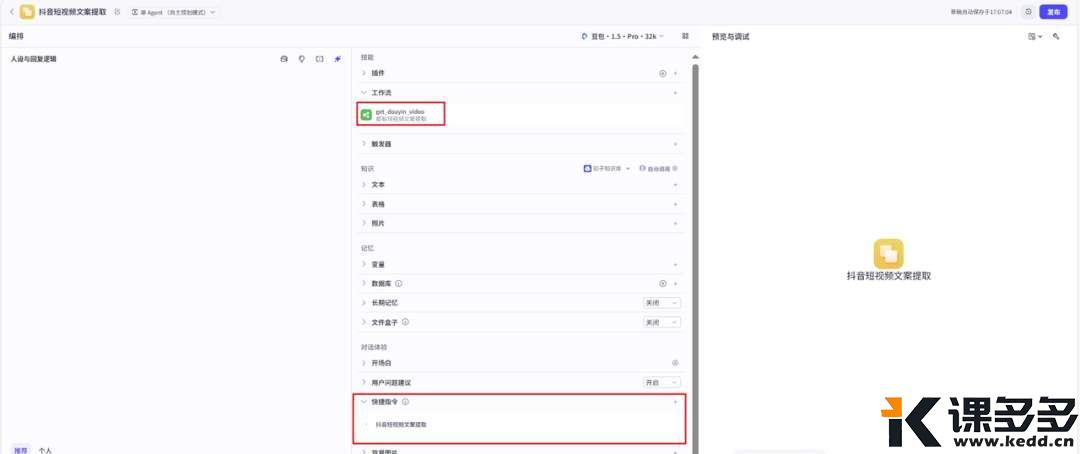This screenshot has height=454, width=1080.
Task: Click the compare panel icon in 人设与回复逻辑
Action: [320, 59]
